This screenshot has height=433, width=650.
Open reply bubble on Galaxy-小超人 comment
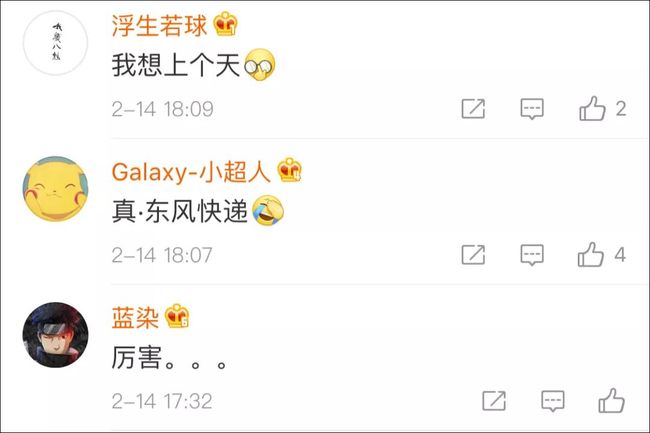tap(532, 255)
